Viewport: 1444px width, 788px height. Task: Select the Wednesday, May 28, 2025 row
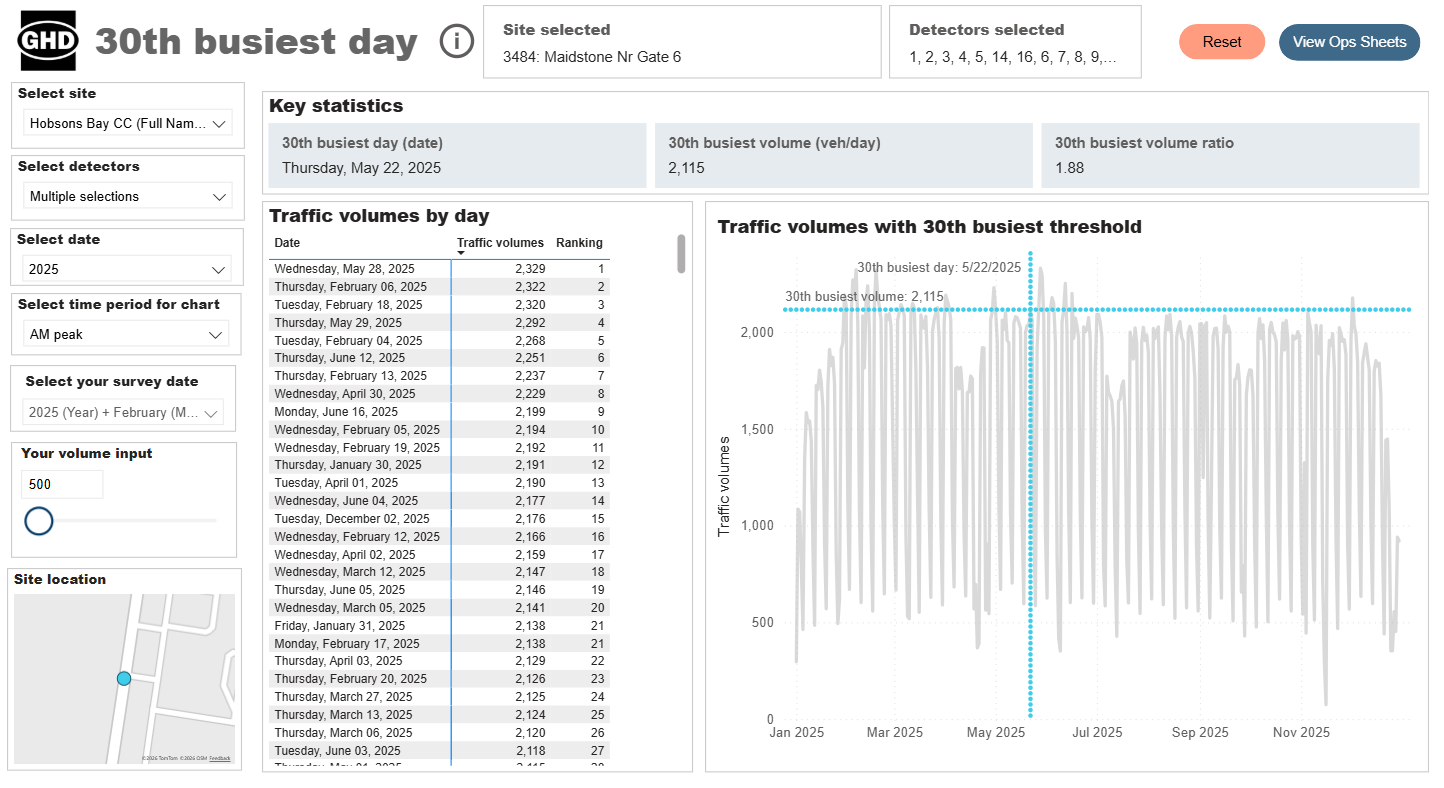tap(439, 269)
